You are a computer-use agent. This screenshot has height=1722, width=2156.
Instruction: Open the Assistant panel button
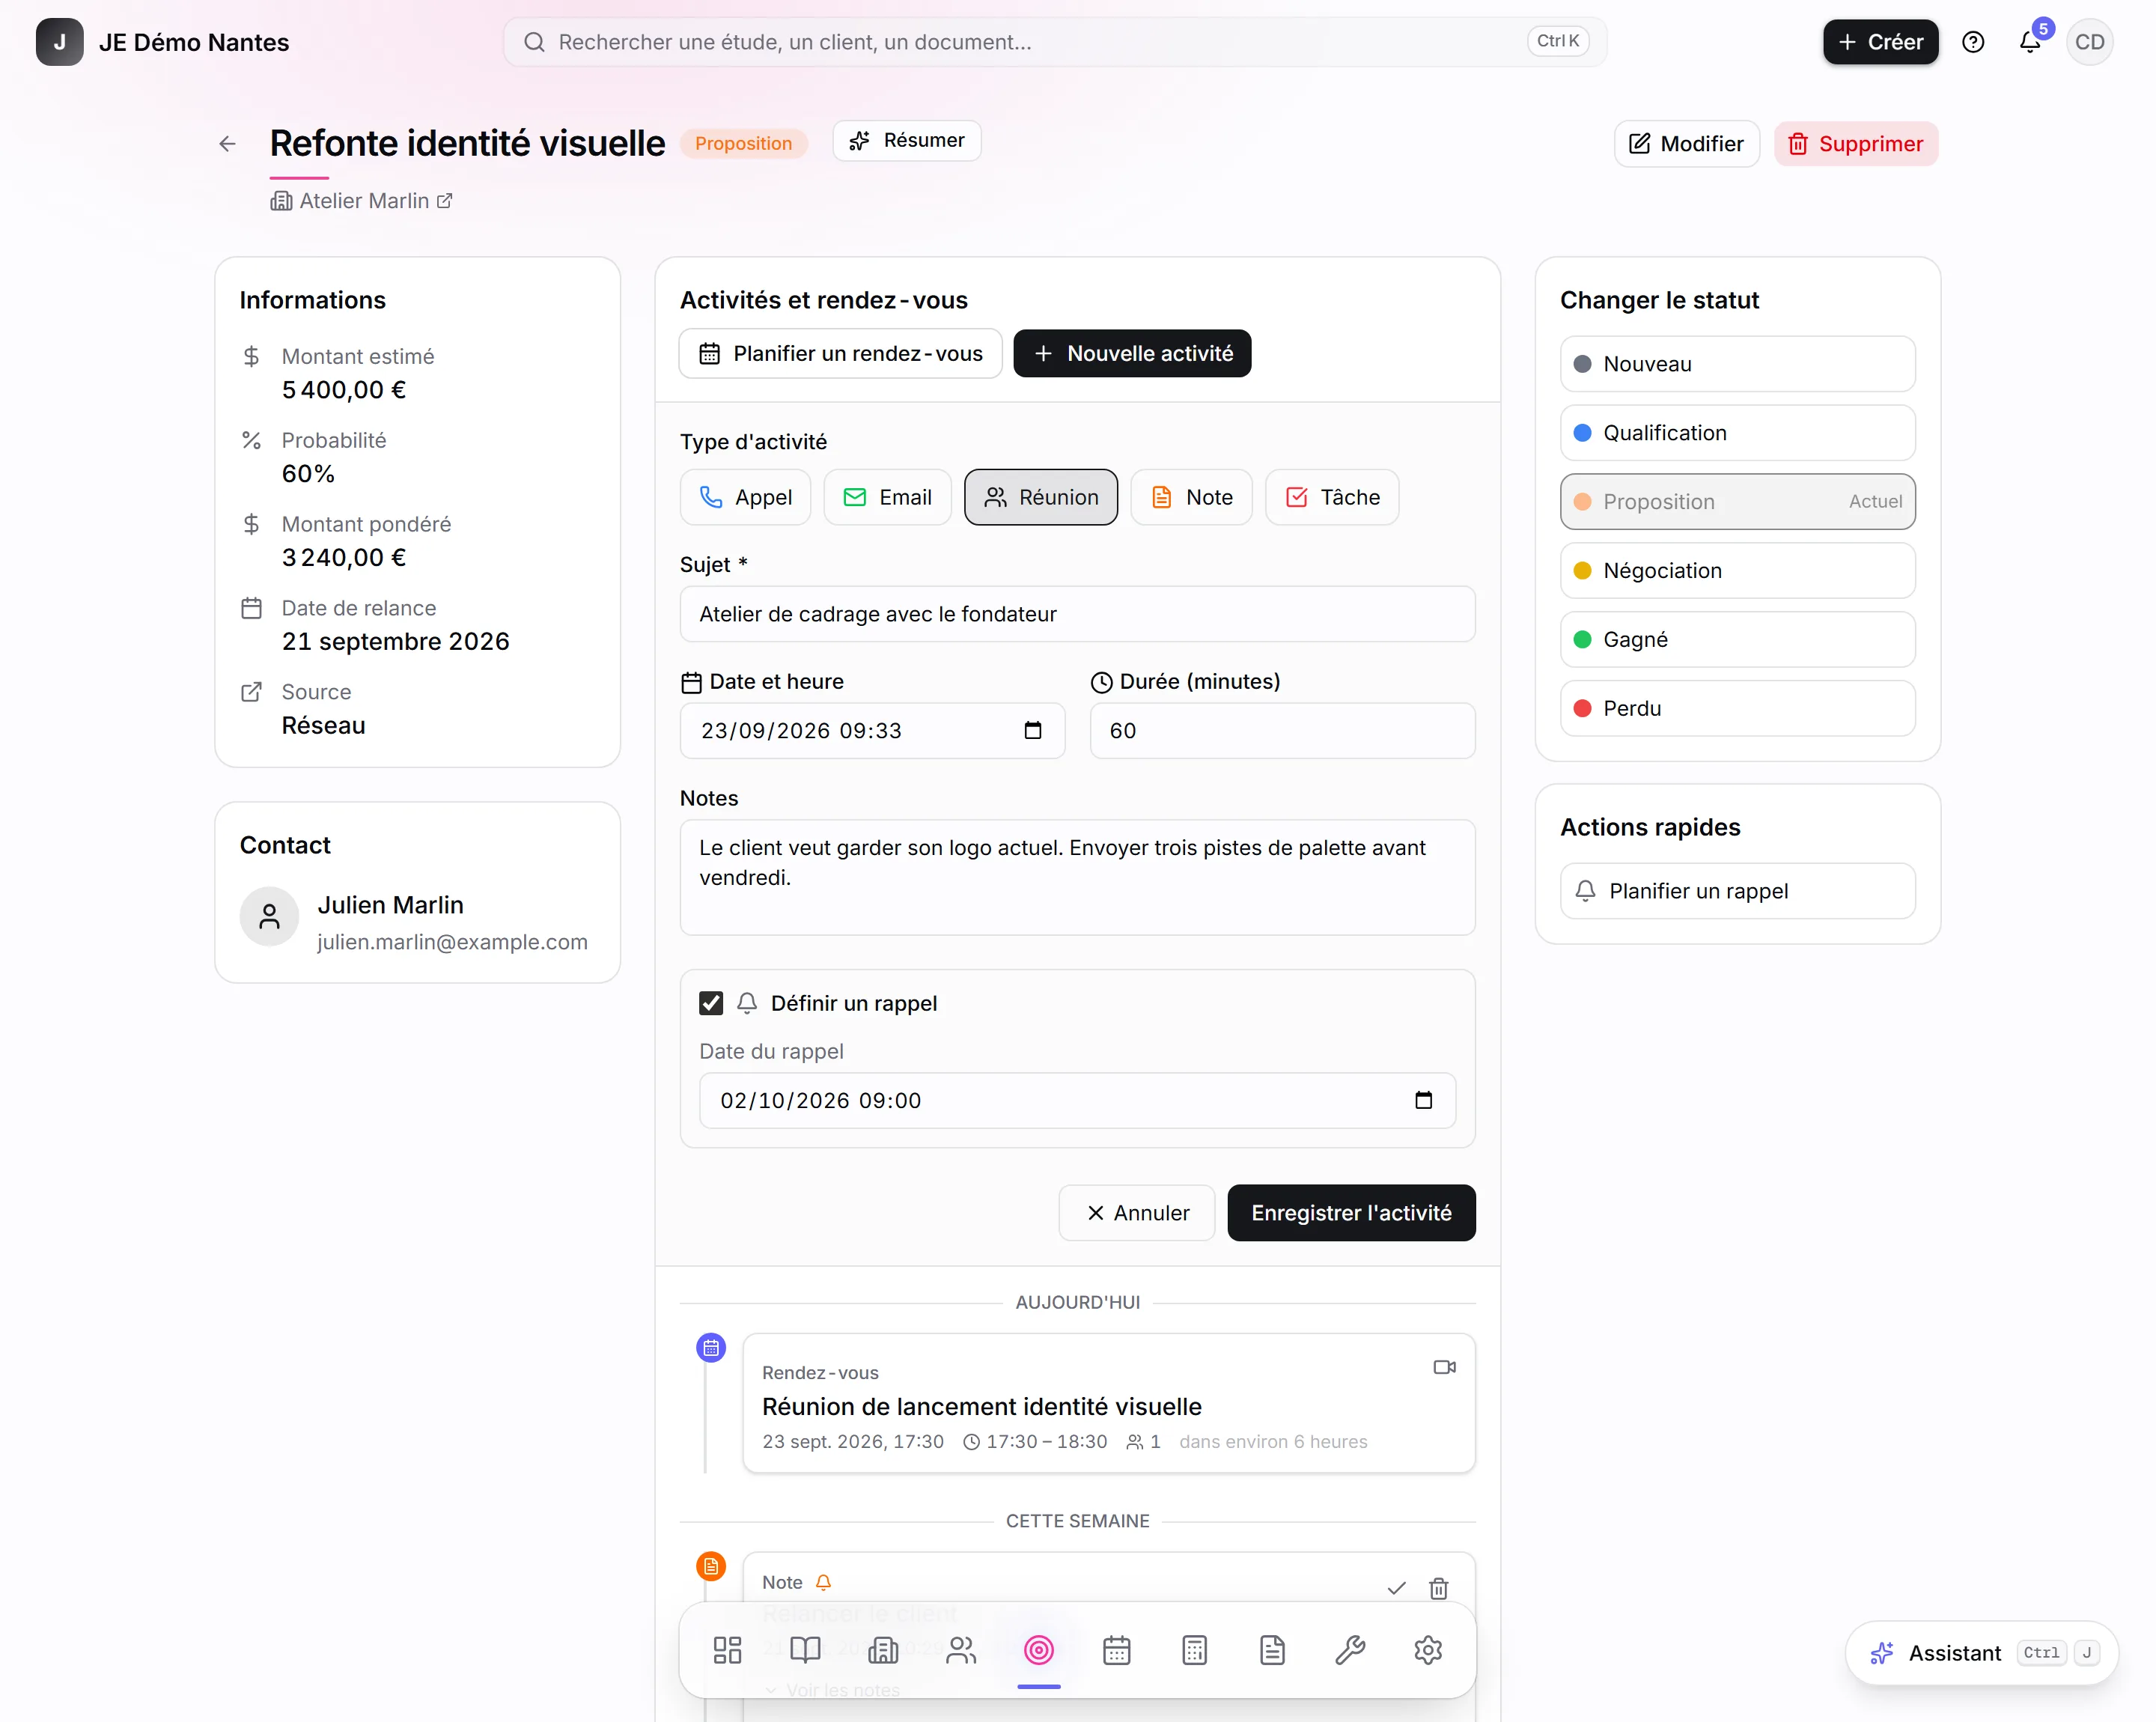click(x=1982, y=1654)
